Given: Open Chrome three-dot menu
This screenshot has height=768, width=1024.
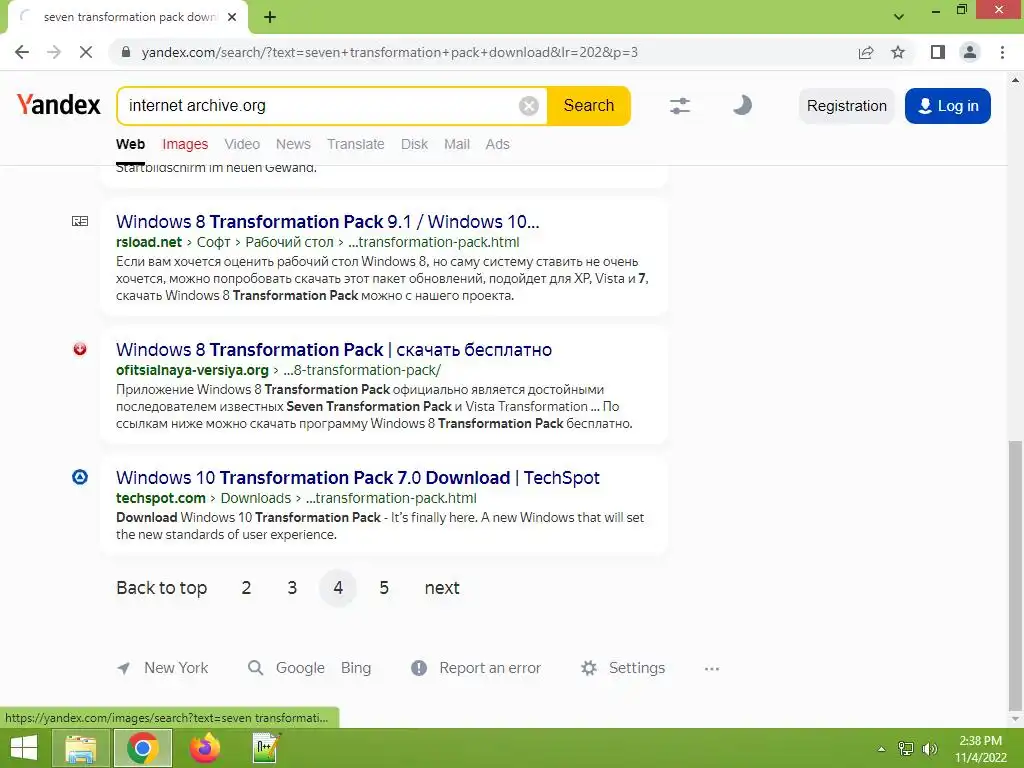Looking at the screenshot, I should [x=1002, y=52].
